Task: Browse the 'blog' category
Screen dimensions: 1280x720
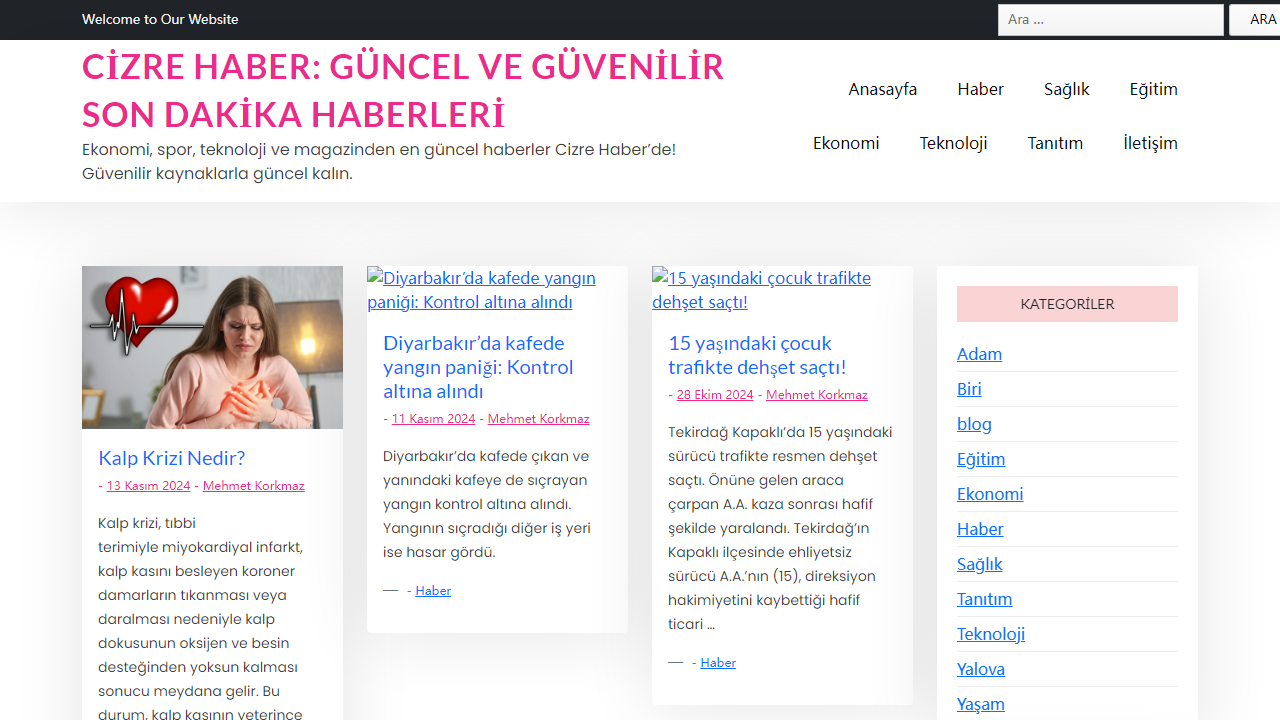Action: (974, 424)
